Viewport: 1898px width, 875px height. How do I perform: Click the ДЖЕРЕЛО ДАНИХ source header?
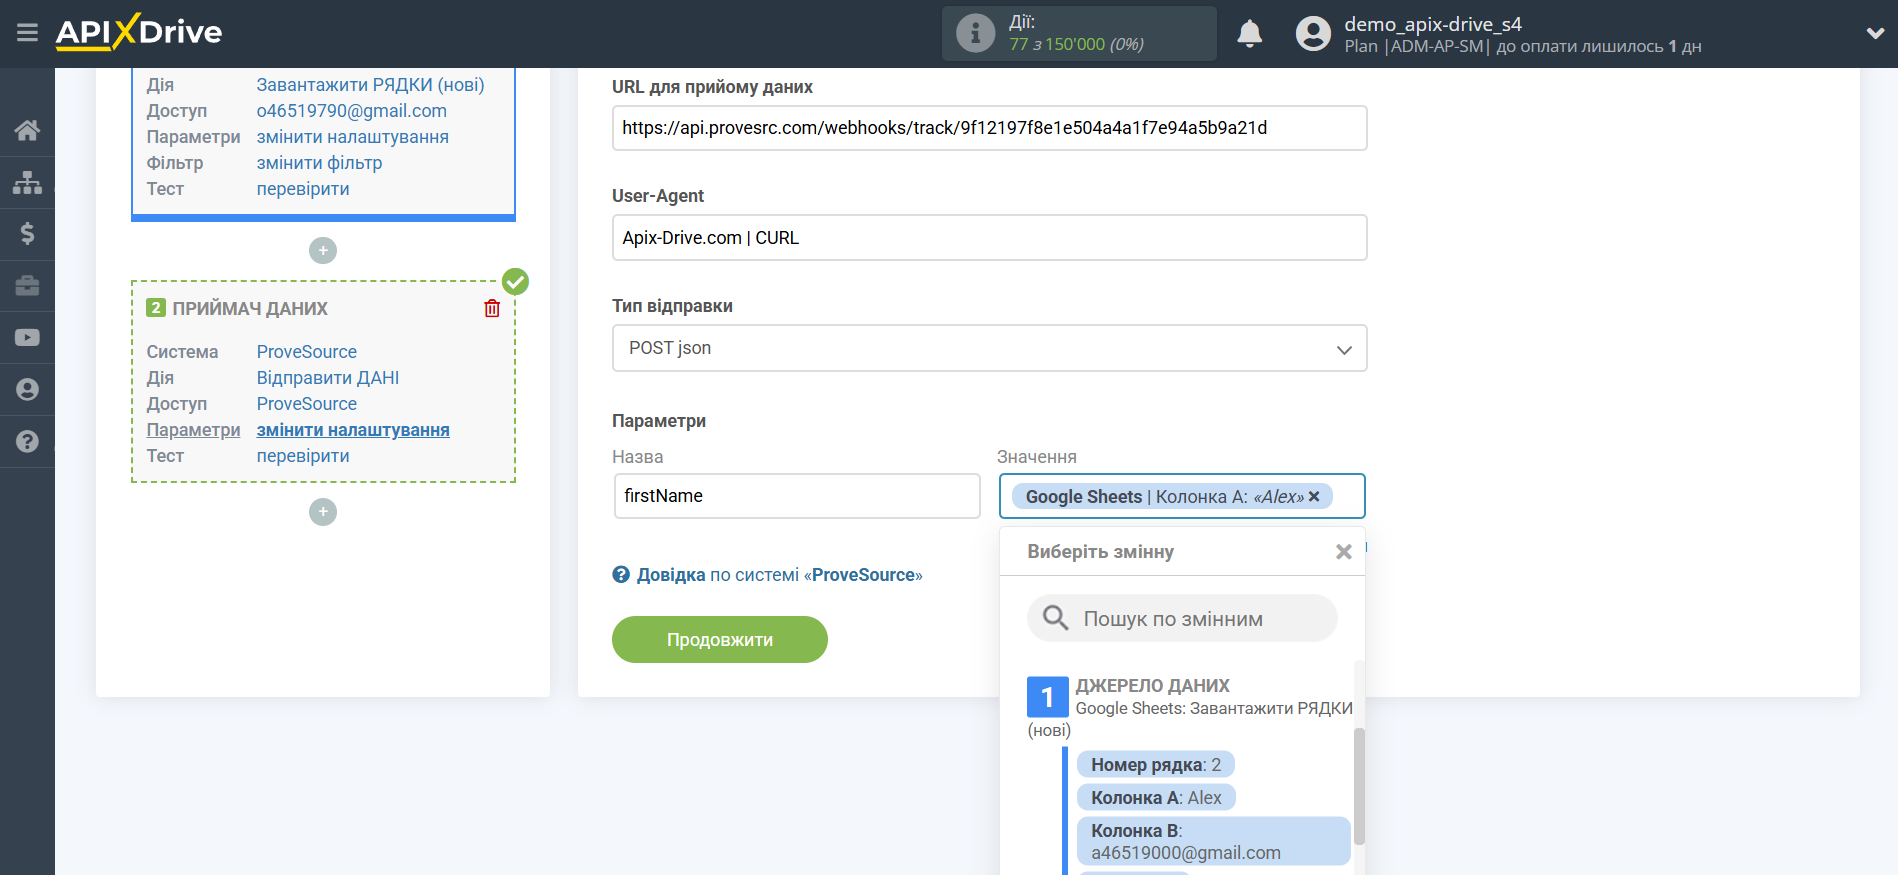pos(1153,686)
